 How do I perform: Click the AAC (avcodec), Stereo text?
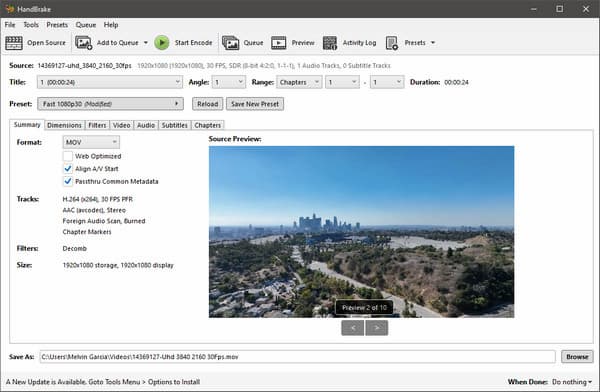[x=94, y=210]
